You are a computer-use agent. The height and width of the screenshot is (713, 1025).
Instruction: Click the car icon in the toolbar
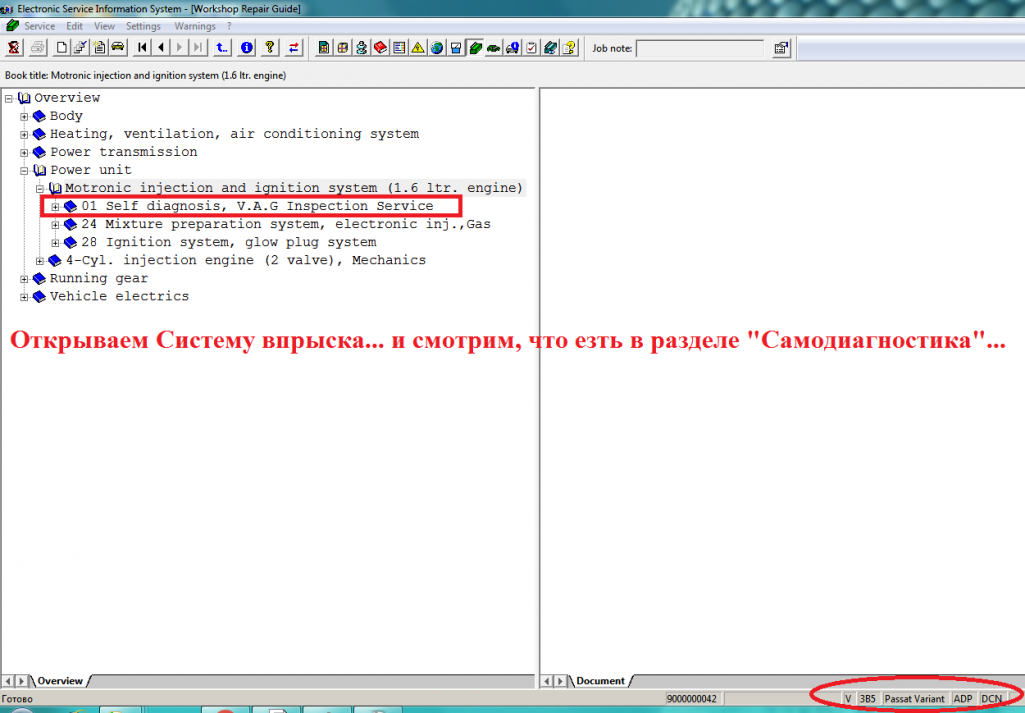pyautogui.click(x=118, y=47)
